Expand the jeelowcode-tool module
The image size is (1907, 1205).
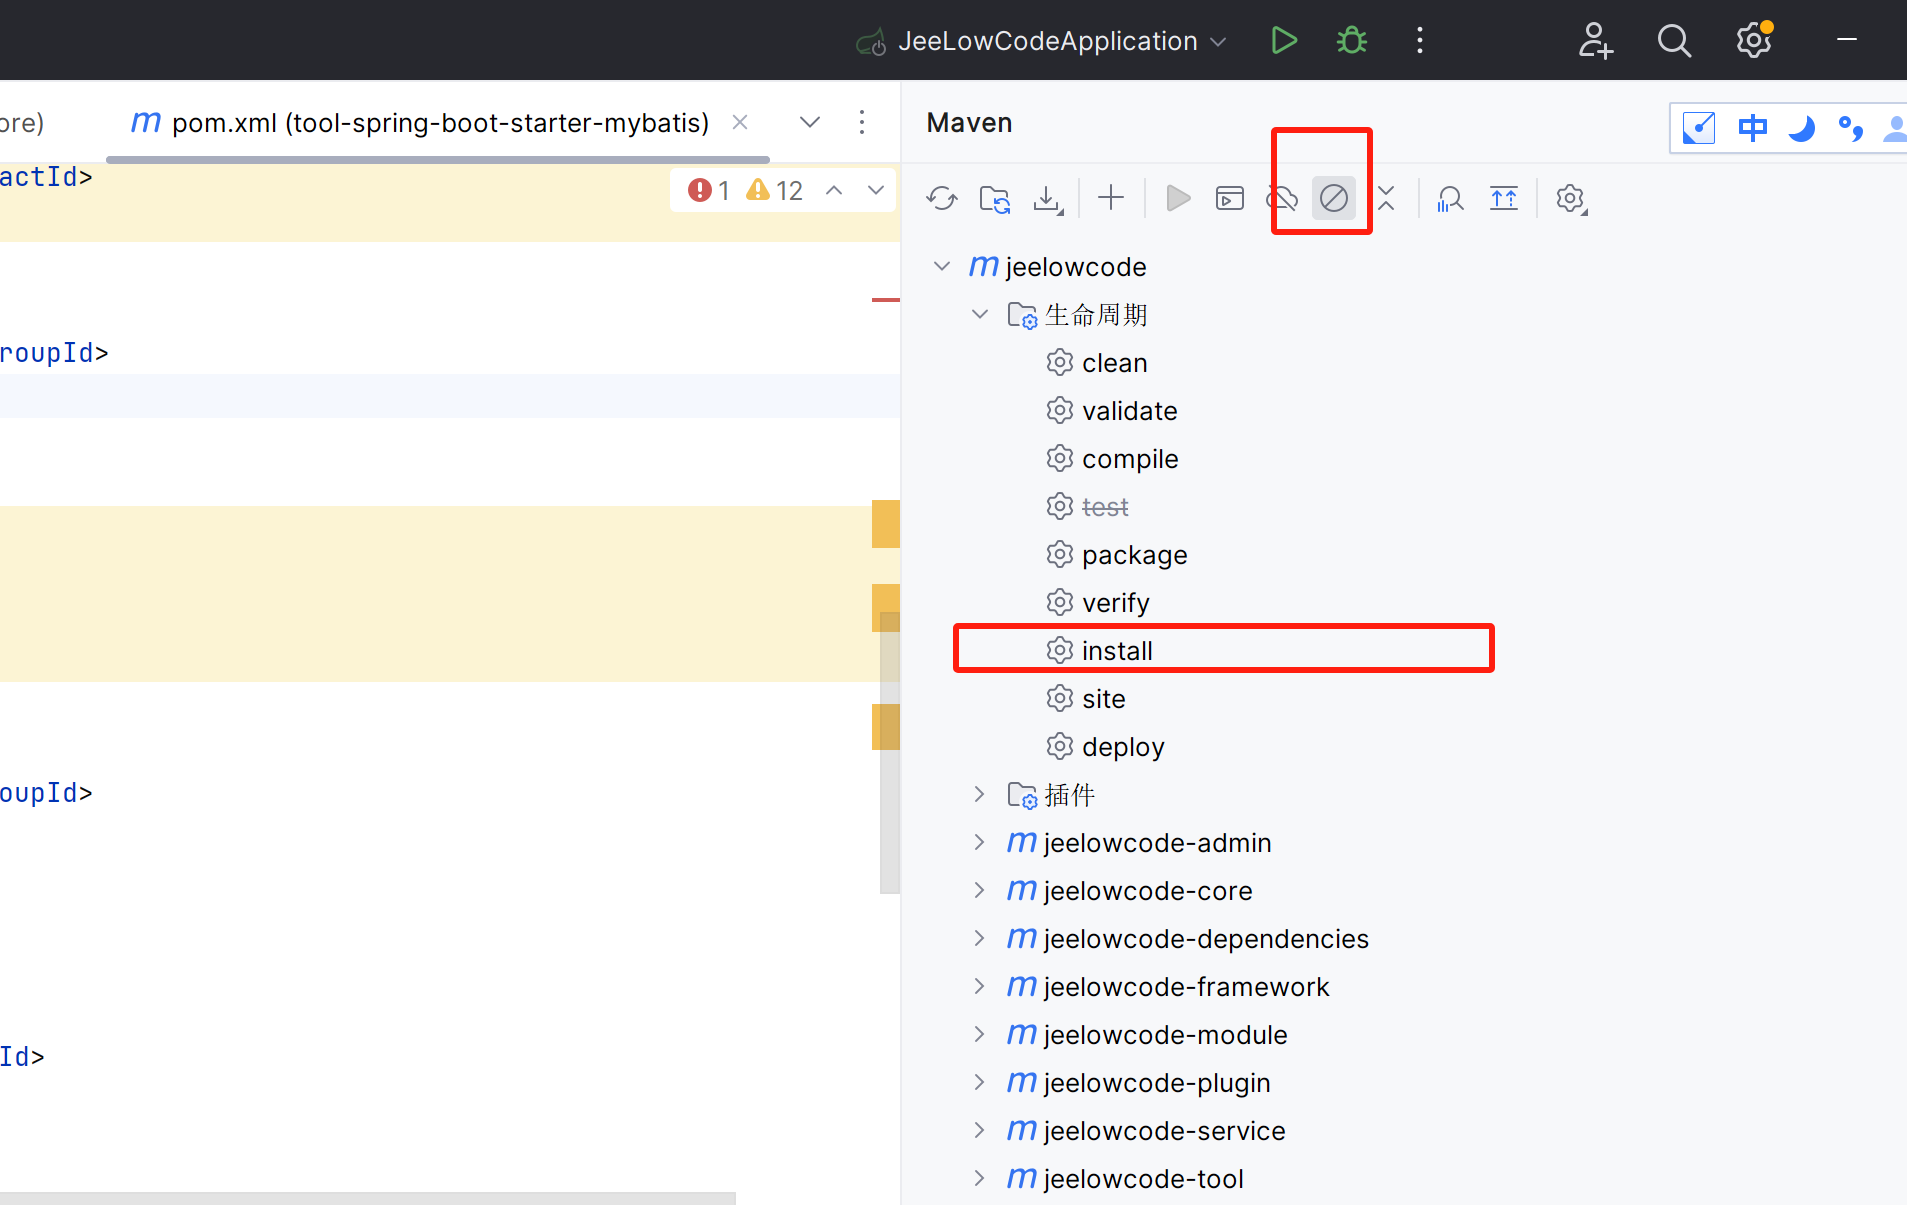[x=979, y=1178]
